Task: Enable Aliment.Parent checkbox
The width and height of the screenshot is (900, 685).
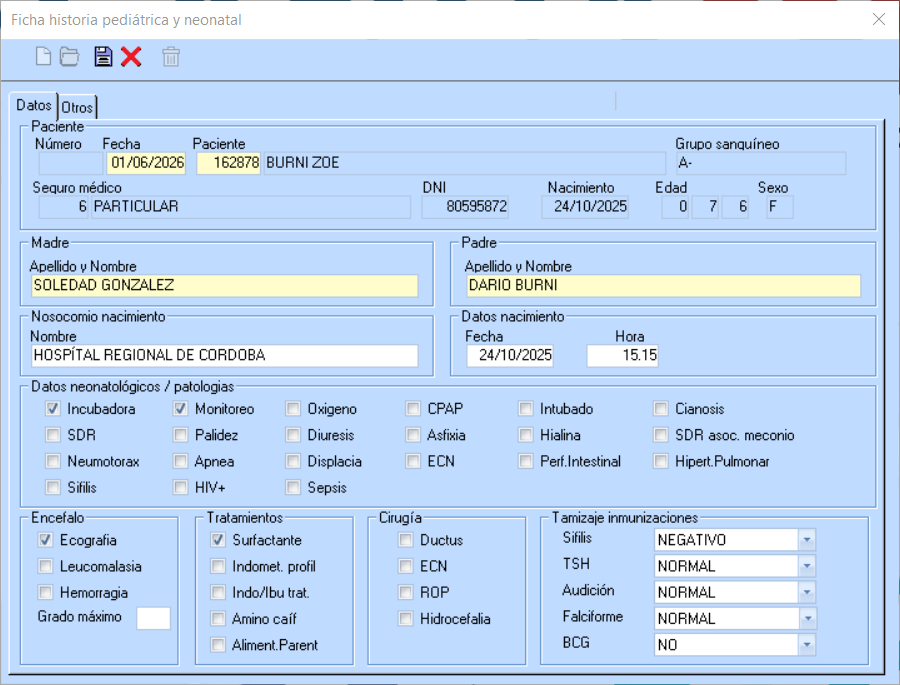Action: pos(218,645)
